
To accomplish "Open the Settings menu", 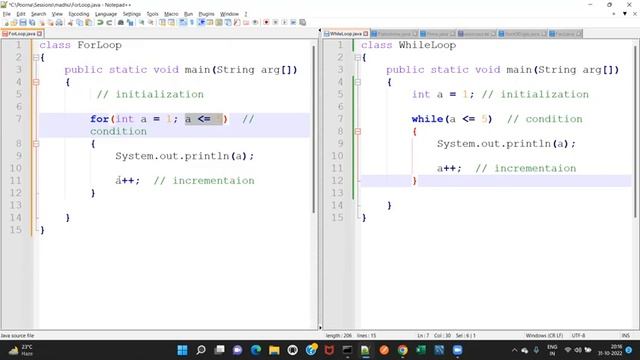I will tap(132, 14).
